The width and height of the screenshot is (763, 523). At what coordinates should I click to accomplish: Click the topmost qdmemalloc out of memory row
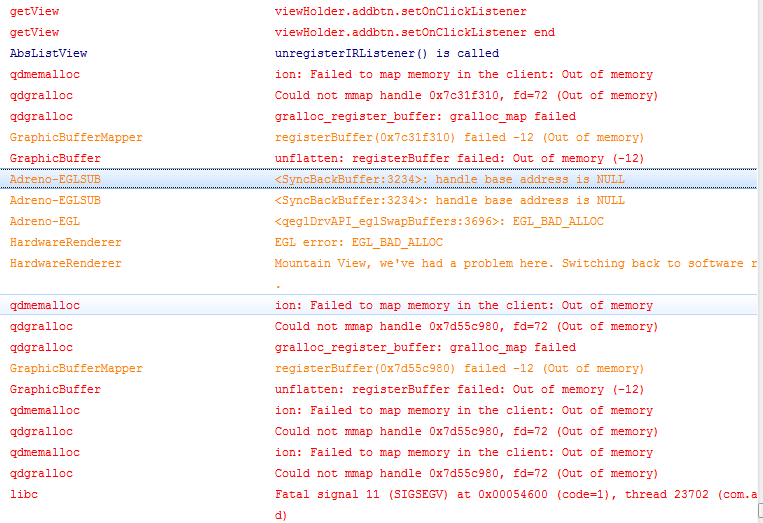(x=463, y=74)
